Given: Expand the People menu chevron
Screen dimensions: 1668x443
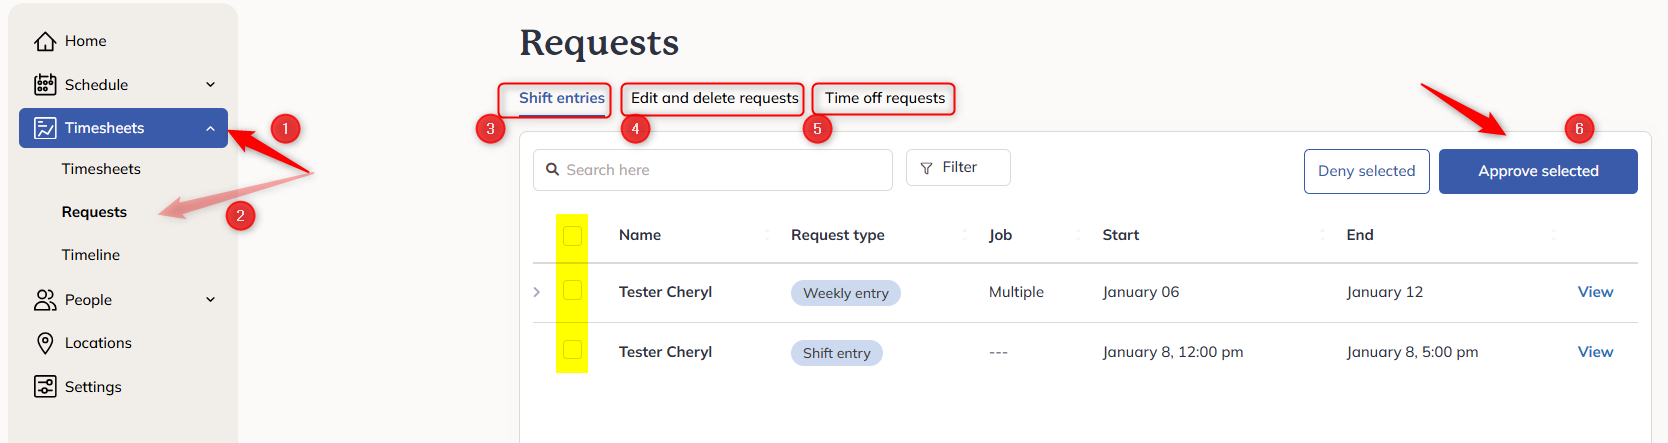Looking at the screenshot, I should coord(210,299).
